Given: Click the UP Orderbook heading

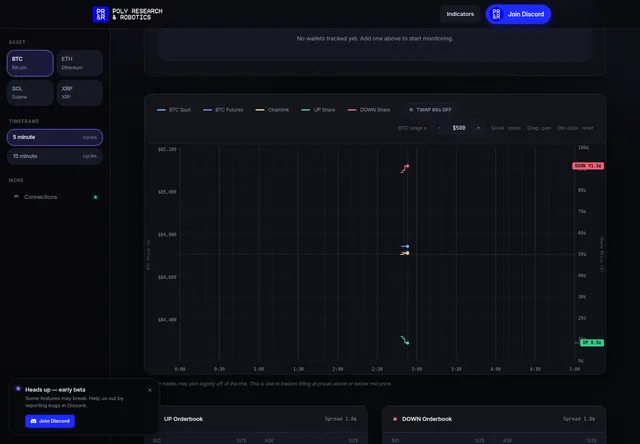Looking at the screenshot, I should click(x=183, y=419).
